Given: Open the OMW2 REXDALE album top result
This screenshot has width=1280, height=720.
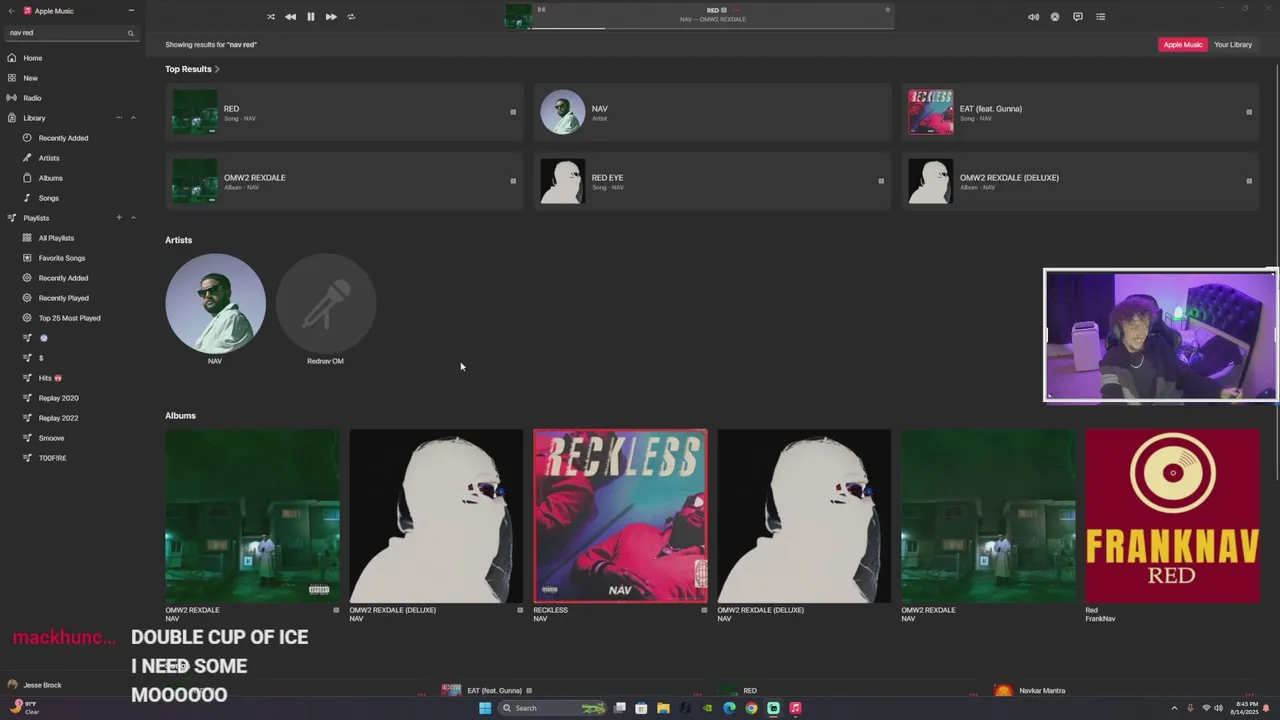Looking at the screenshot, I should point(344,181).
